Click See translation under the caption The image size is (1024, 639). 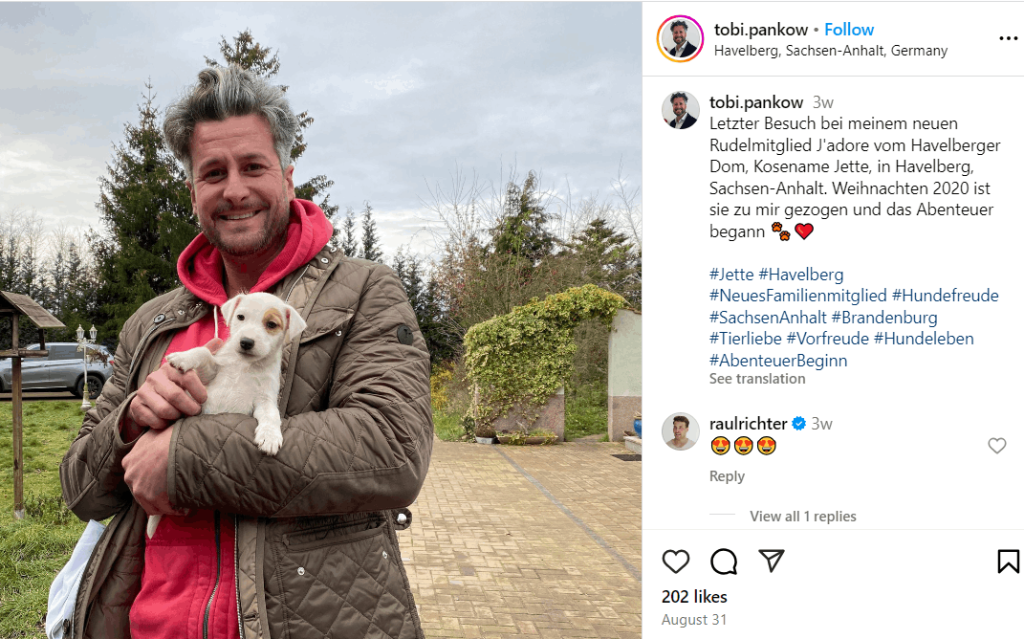click(757, 379)
